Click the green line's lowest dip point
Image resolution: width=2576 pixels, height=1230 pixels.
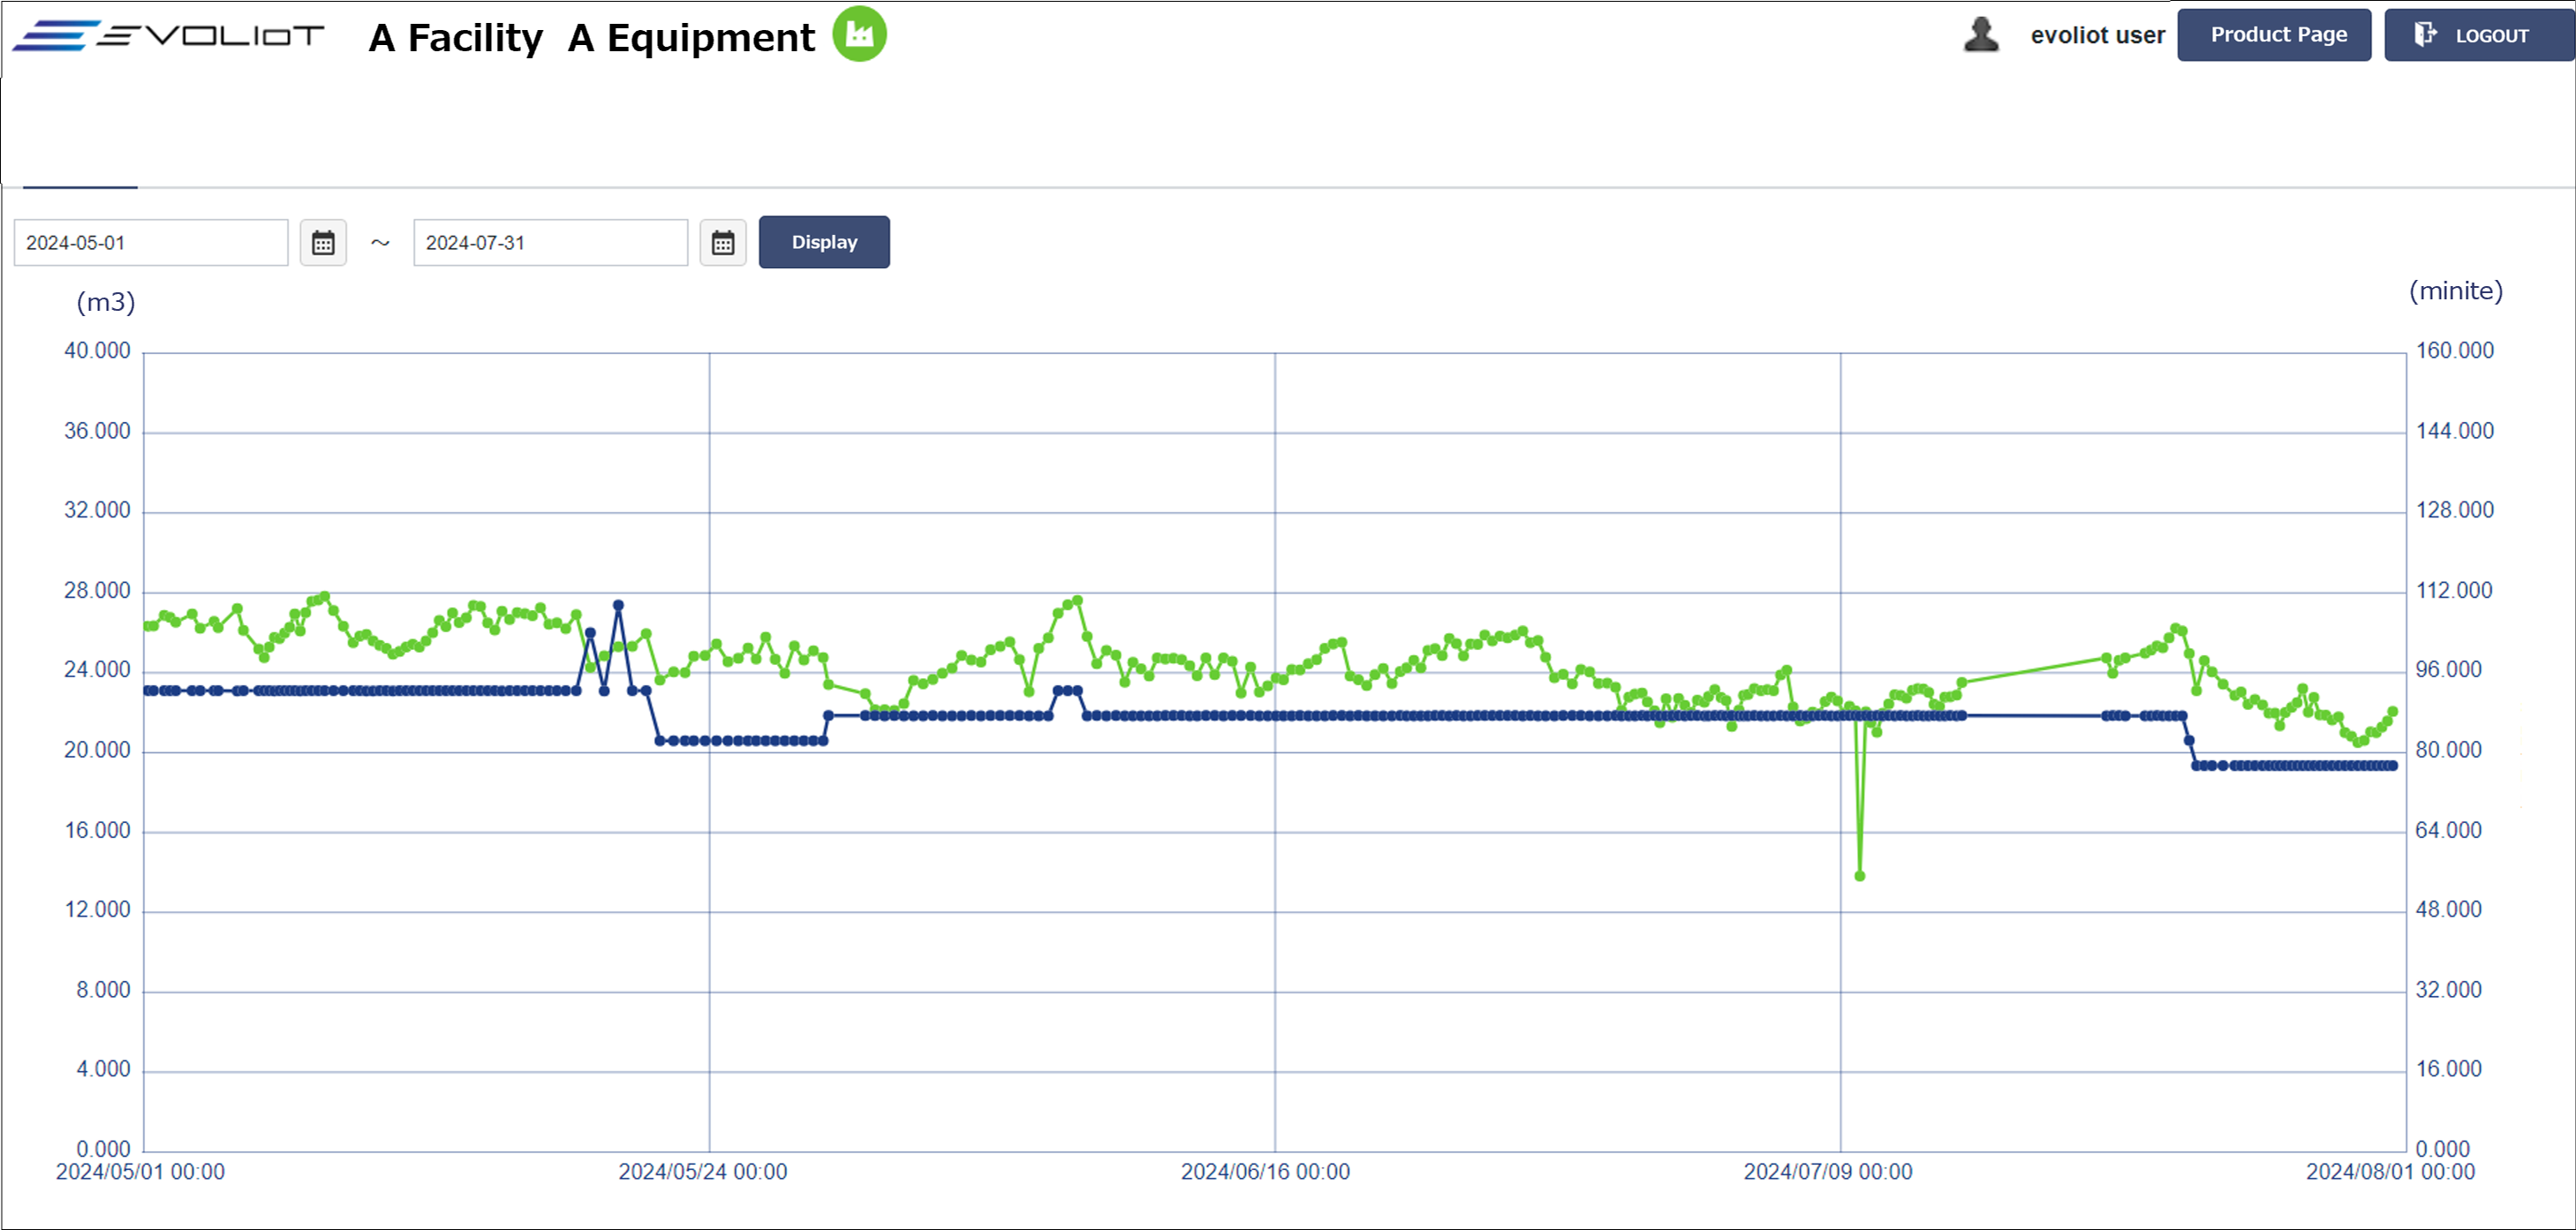pos(1859,876)
